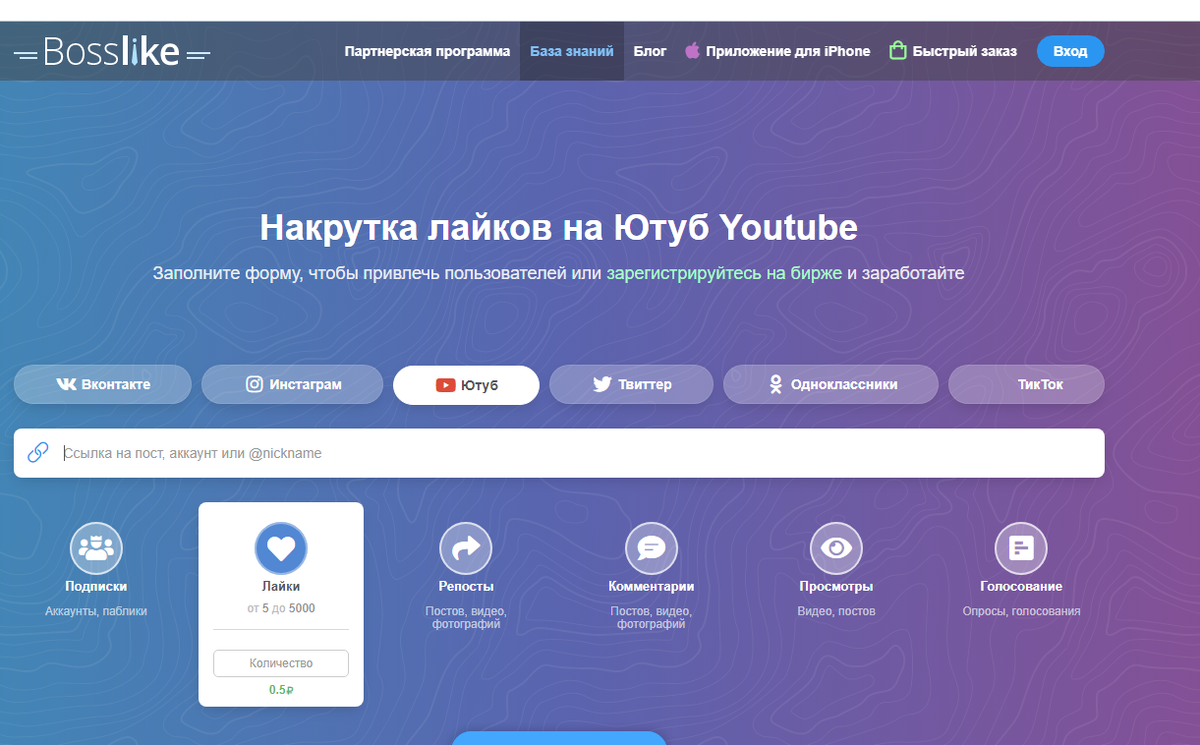This screenshot has width=1200, height=745.
Task: Click the Twitter bird icon
Action: coord(602,384)
